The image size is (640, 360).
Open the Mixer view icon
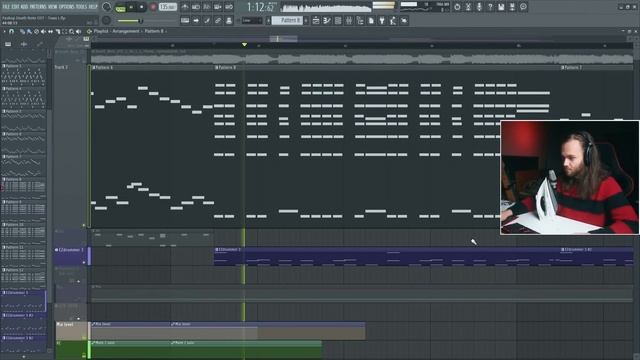pos(349,20)
